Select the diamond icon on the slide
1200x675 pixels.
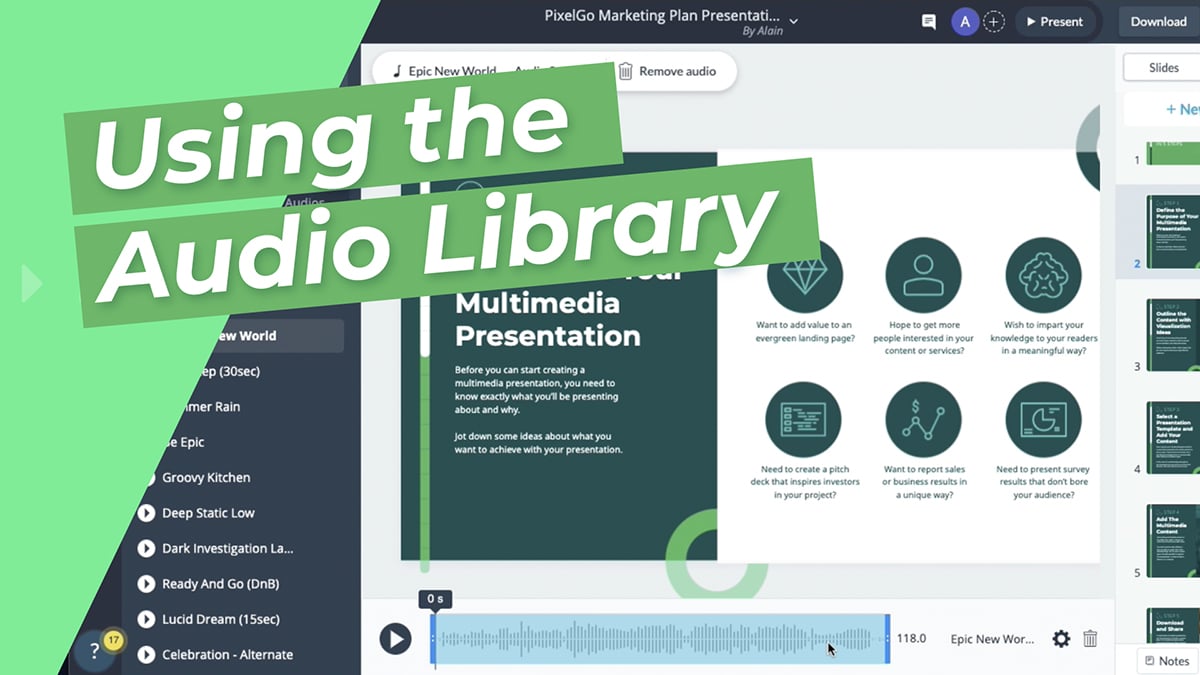pos(804,275)
